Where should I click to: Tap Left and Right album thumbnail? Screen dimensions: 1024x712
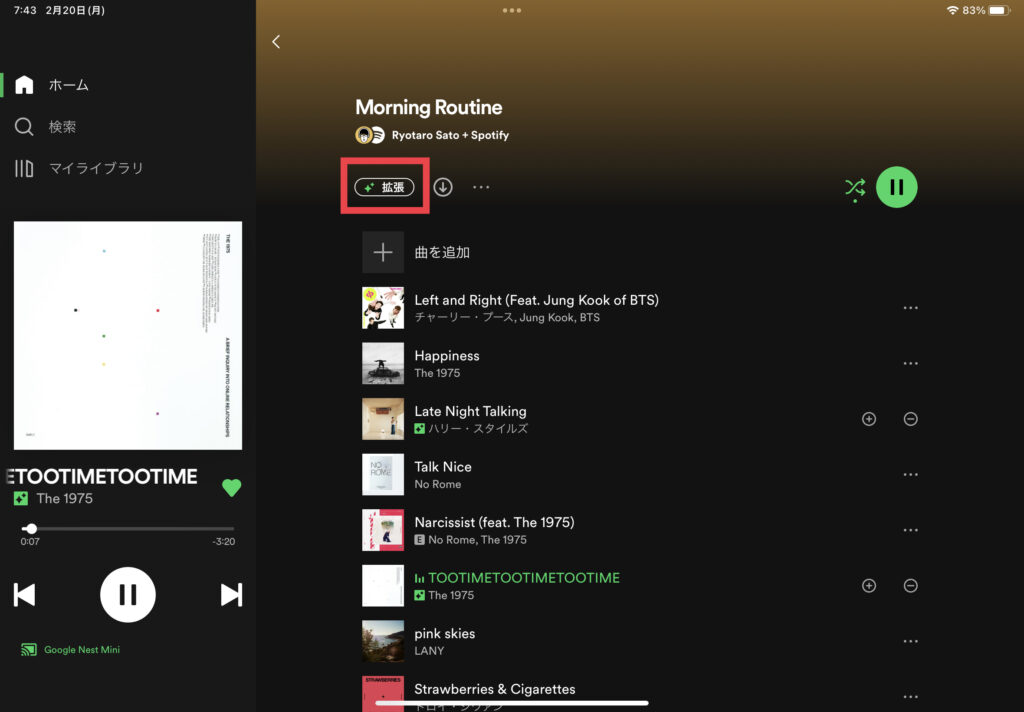click(383, 308)
